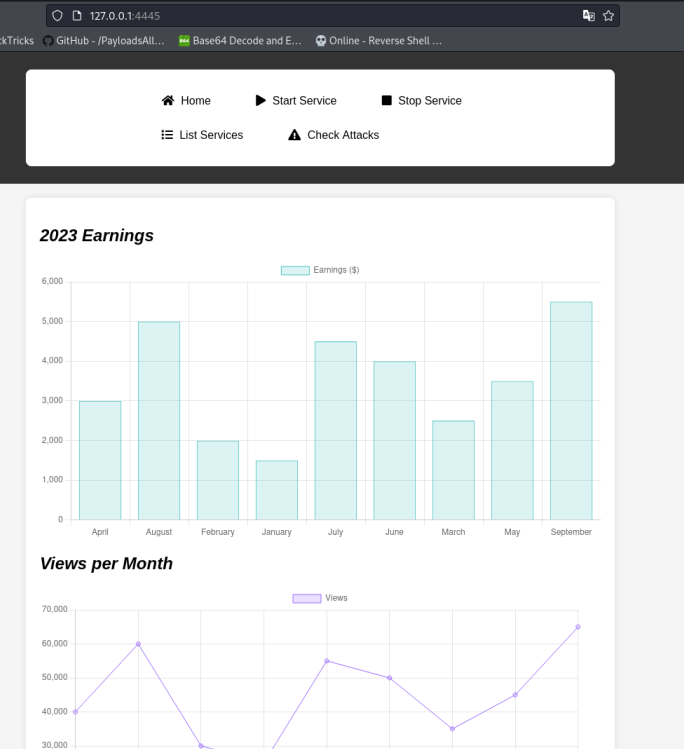This screenshot has width=684, height=749.
Task: Open Online Reverse Shell bookmark
Action: pos(378,41)
